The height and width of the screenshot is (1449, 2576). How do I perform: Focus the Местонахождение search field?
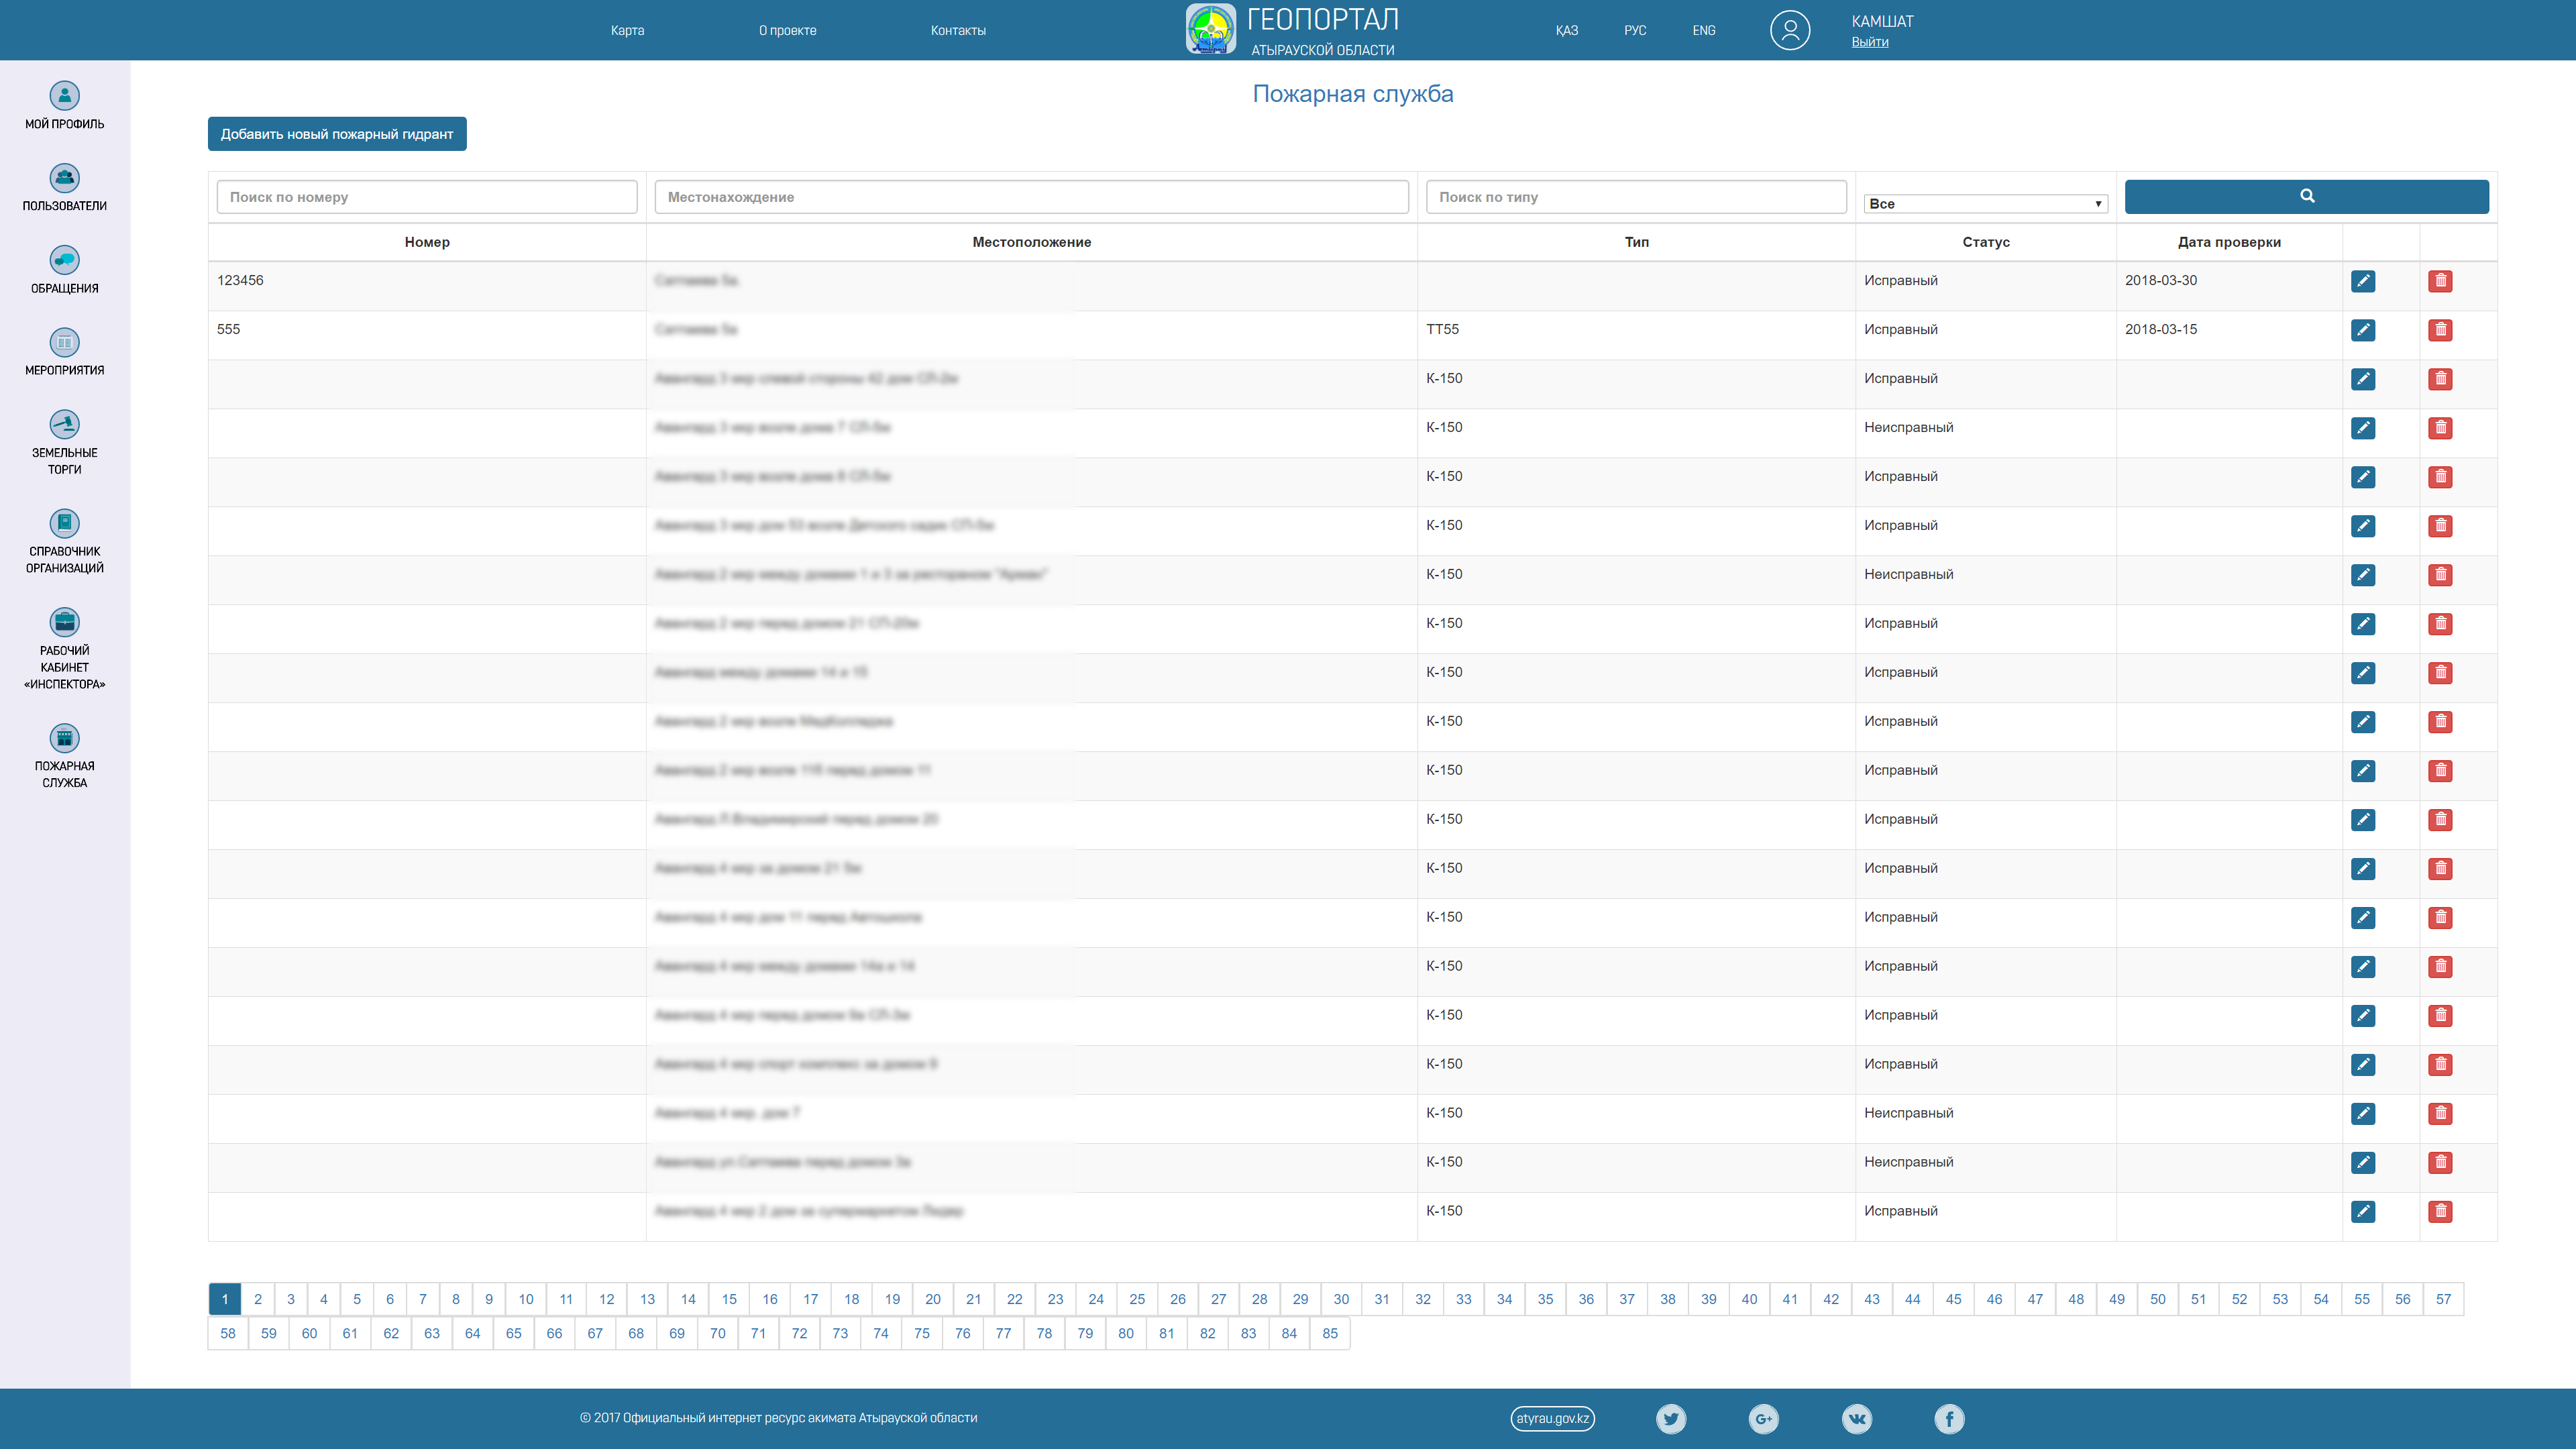(1030, 197)
